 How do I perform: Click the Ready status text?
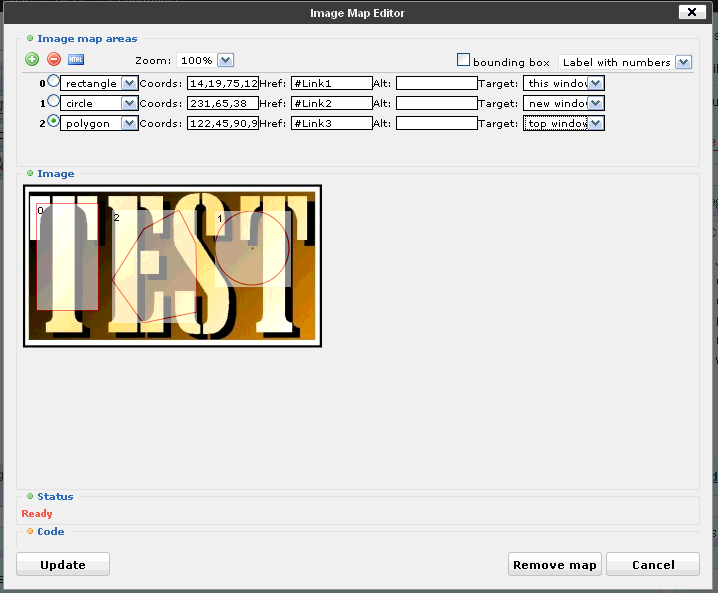(x=37, y=514)
